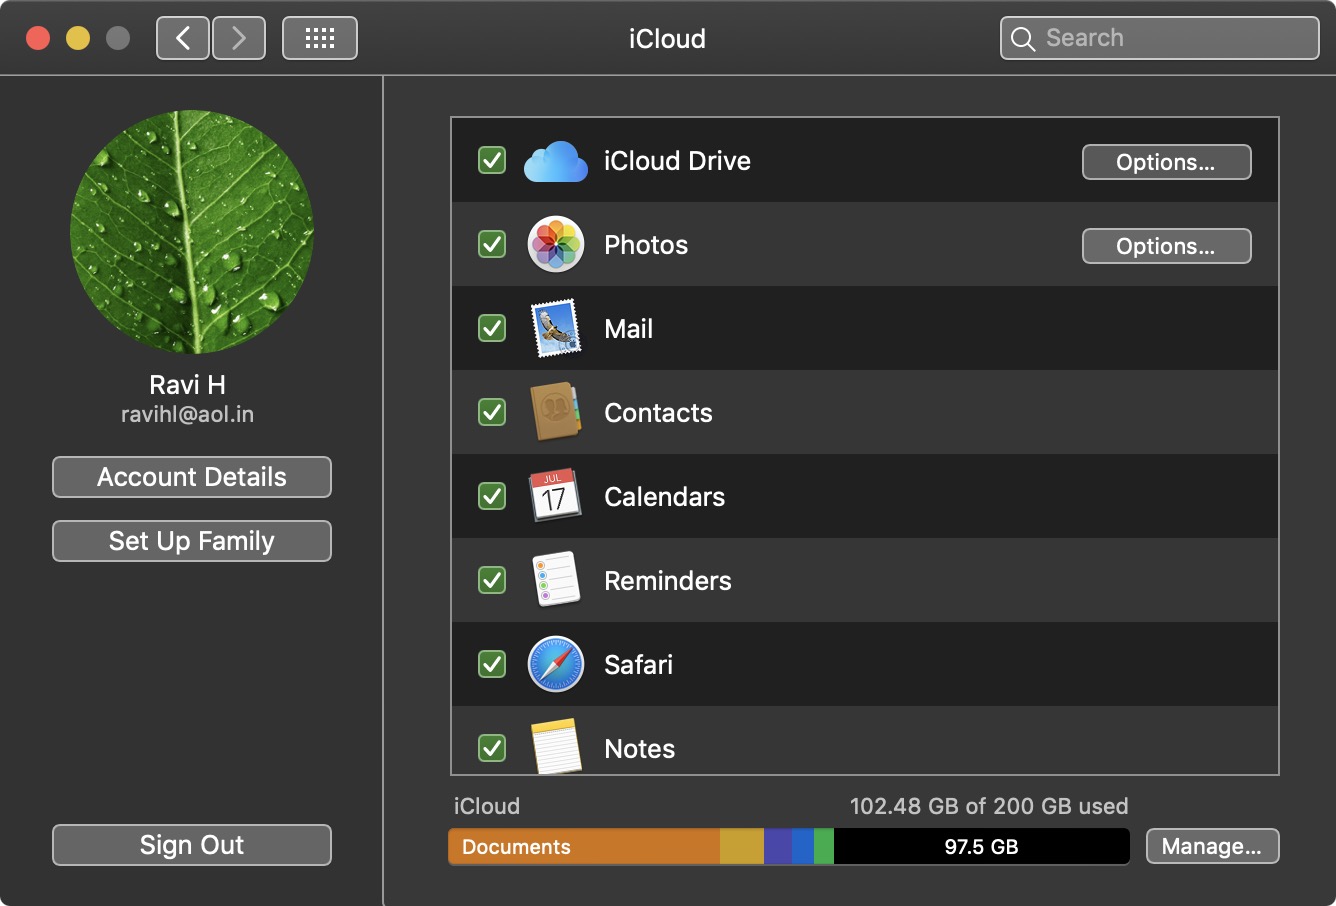Click the 102.48 GB of 200 GB used text
1336x906 pixels.
click(x=989, y=806)
